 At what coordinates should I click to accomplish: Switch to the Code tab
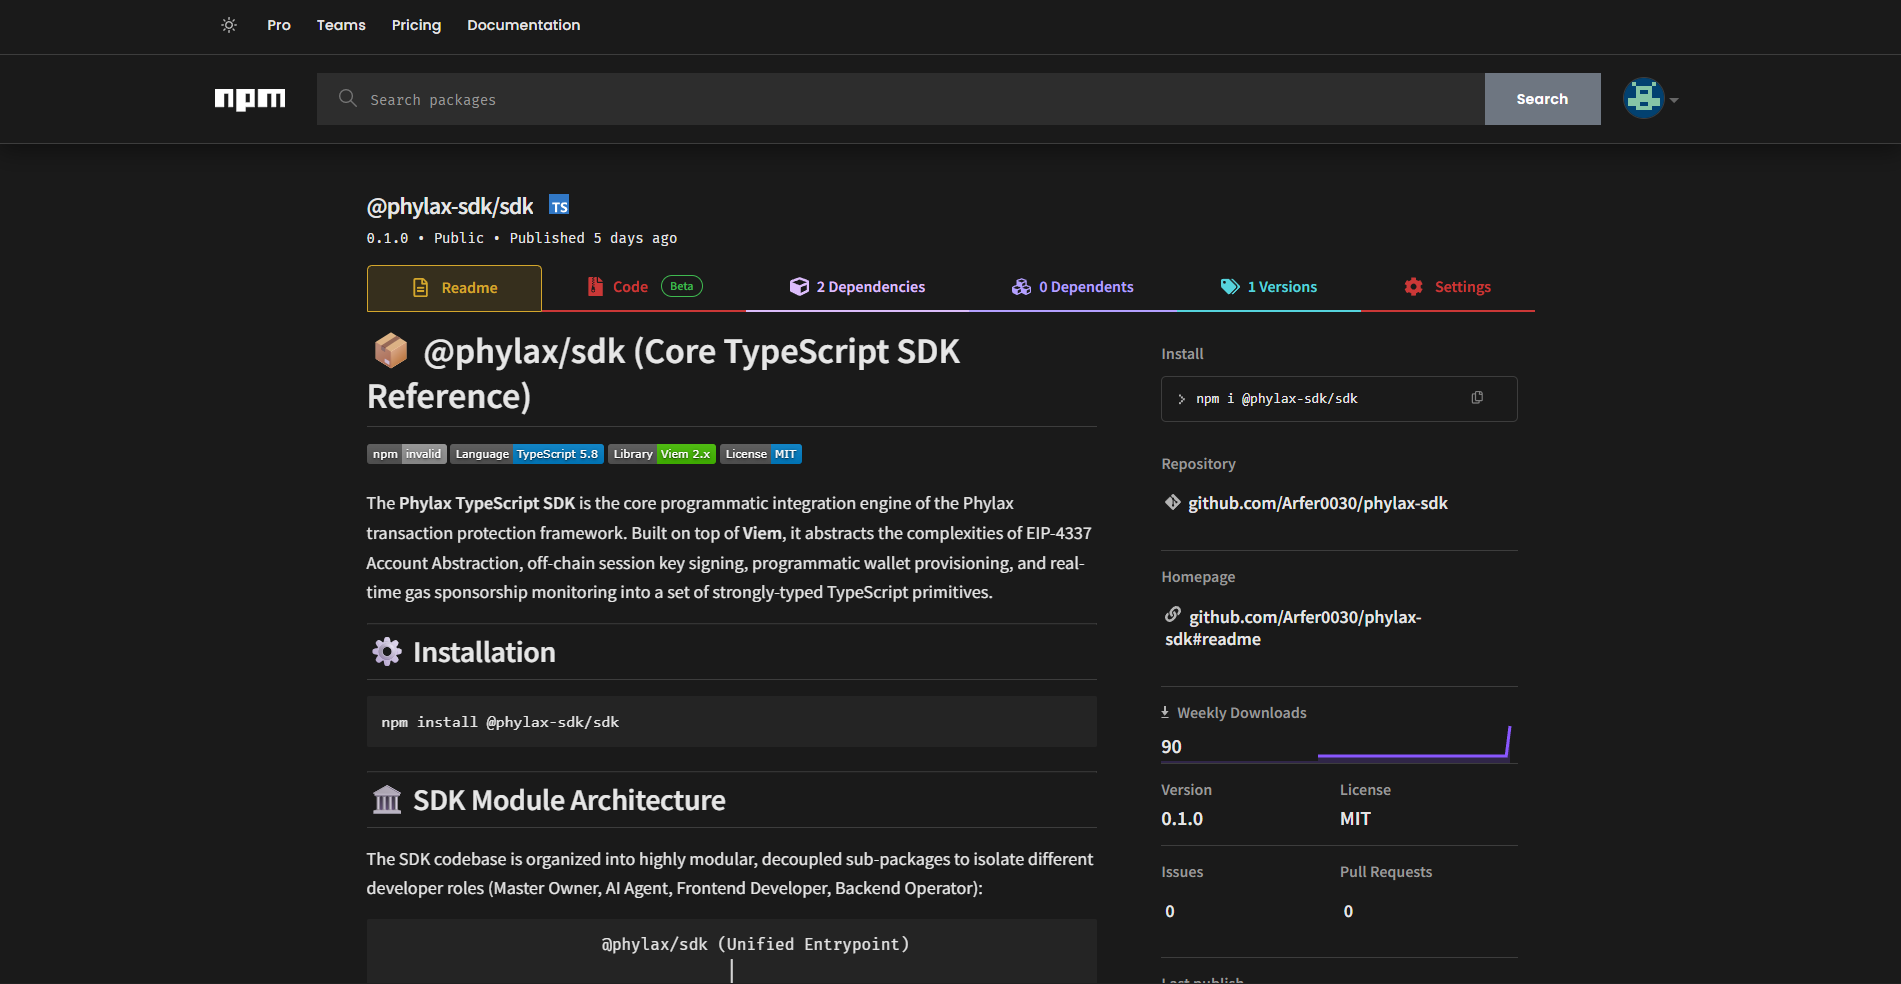(x=645, y=287)
